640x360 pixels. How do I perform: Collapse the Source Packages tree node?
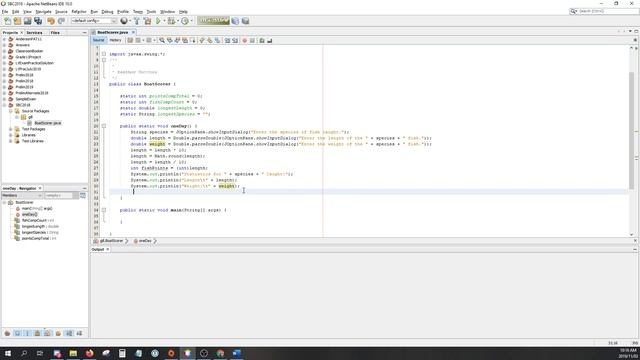11,111
